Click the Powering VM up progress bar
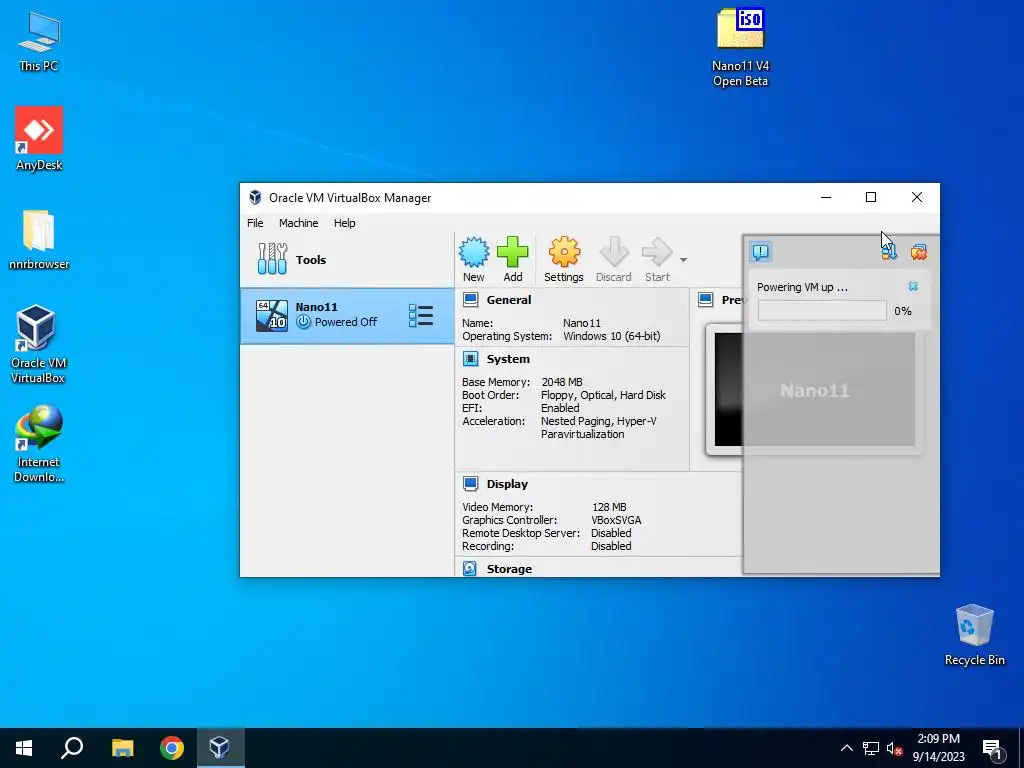Image resolution: width=1024 pixels, height=768 pixels. coord(822,311)
